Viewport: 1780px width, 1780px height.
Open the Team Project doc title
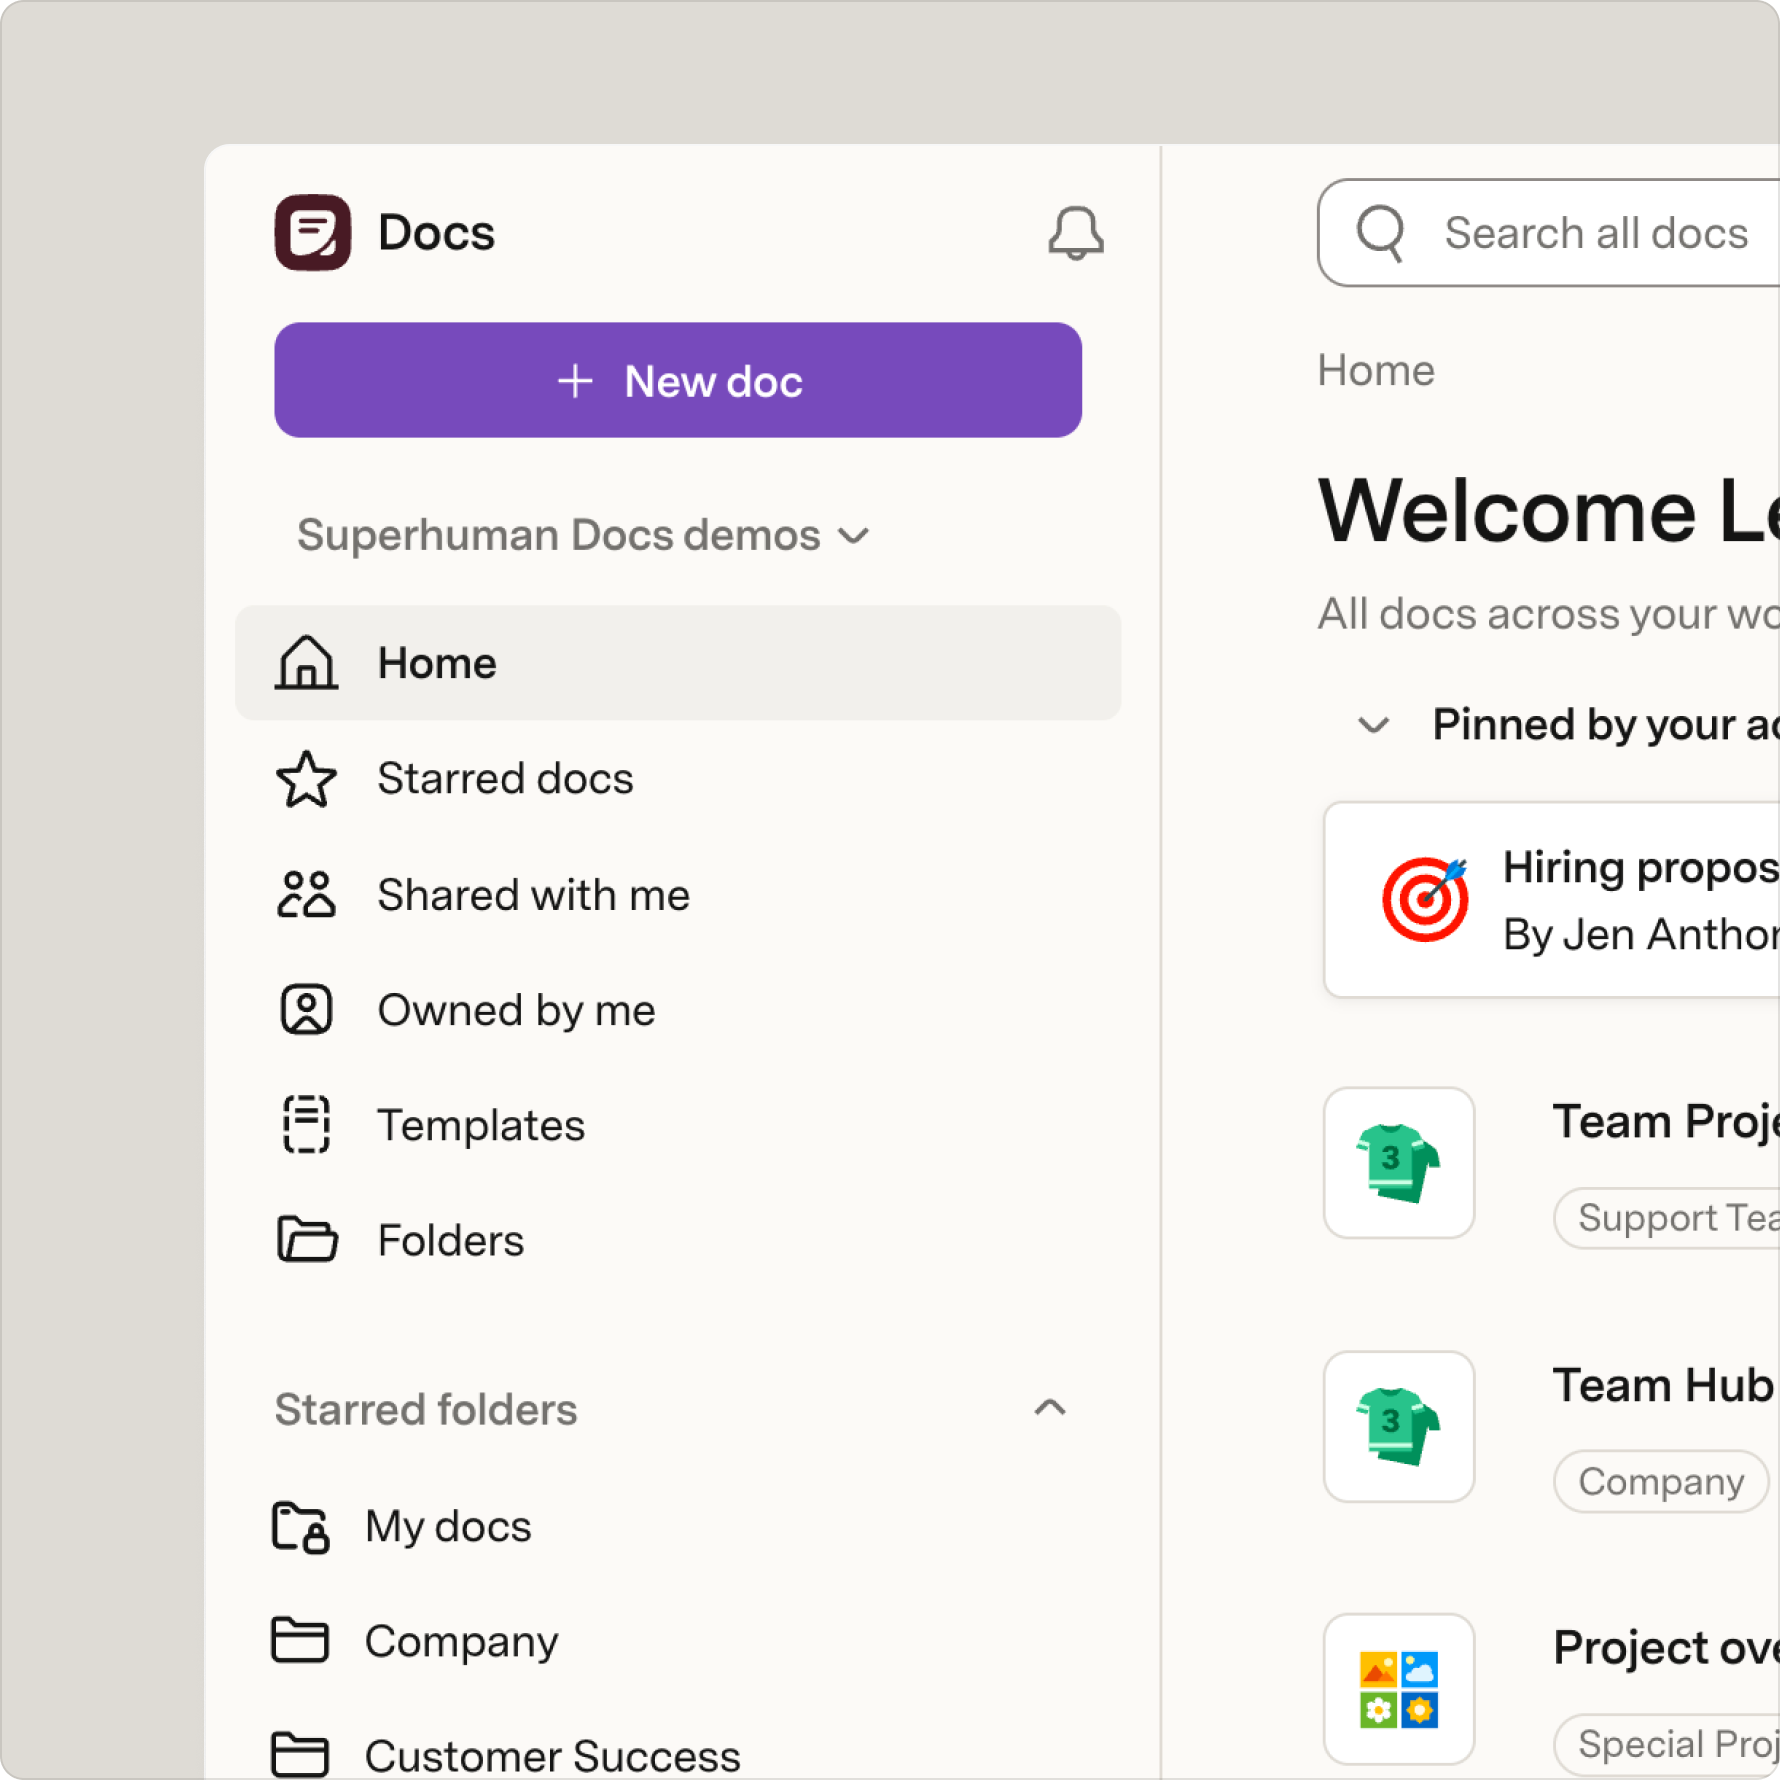(1666, 1121)
